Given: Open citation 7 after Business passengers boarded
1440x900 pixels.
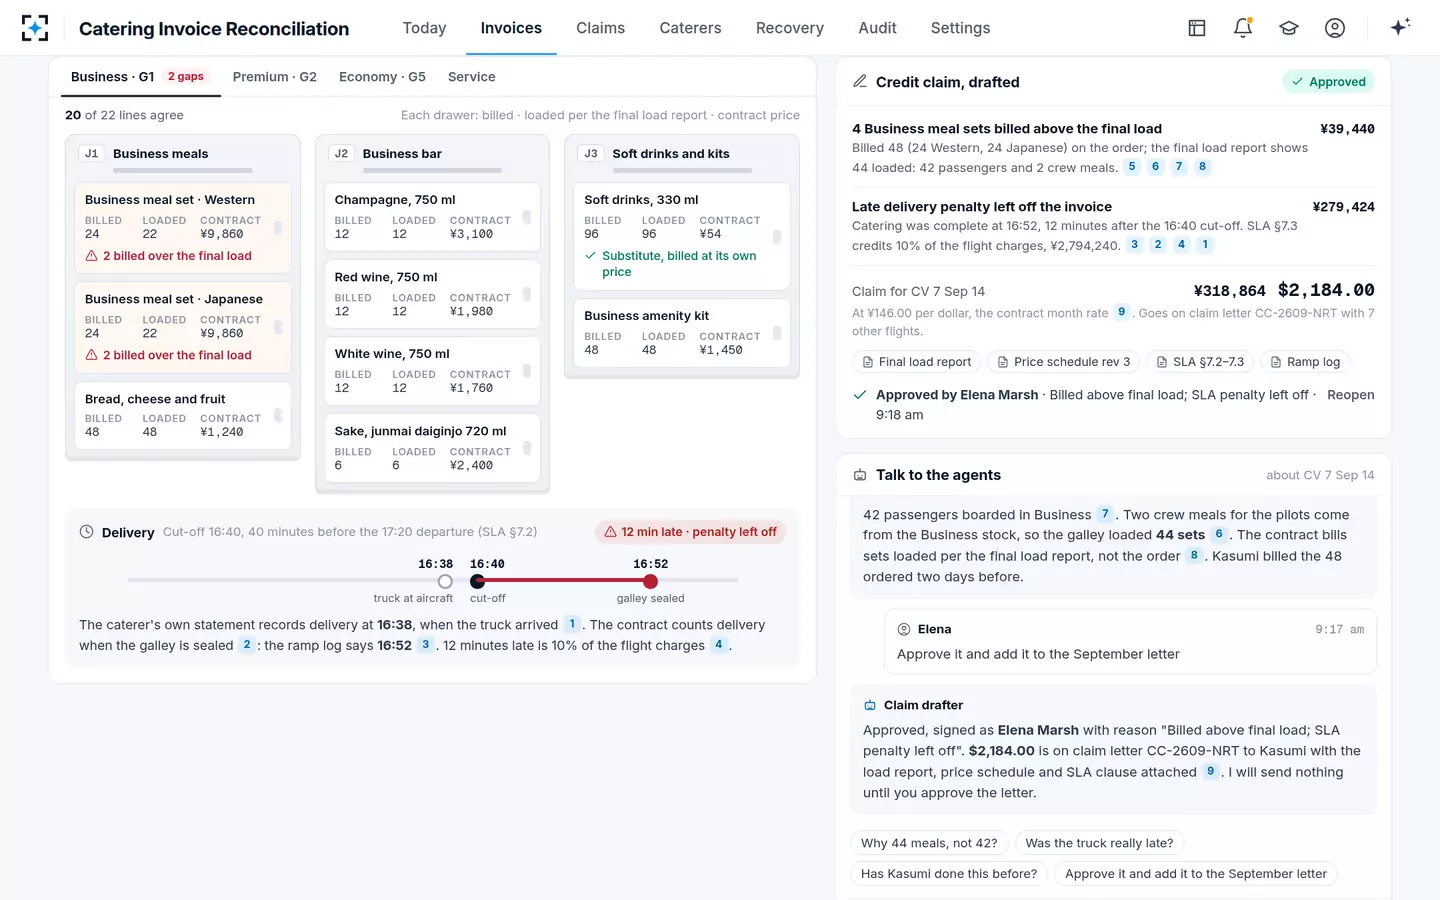Looking at the screenshot, I should point(1105,514).
